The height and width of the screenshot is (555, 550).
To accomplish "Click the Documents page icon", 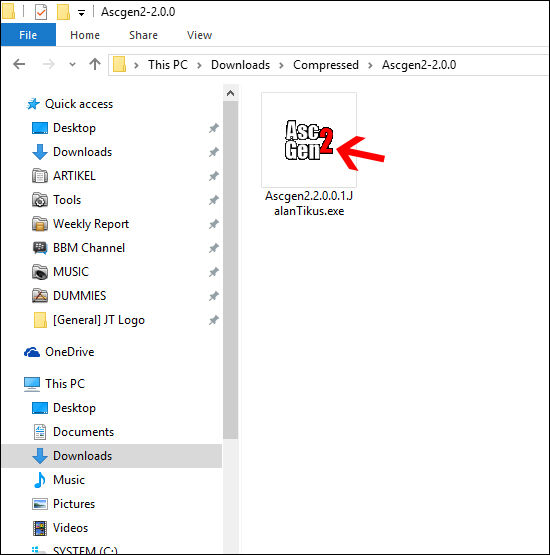I will (40, 432).
